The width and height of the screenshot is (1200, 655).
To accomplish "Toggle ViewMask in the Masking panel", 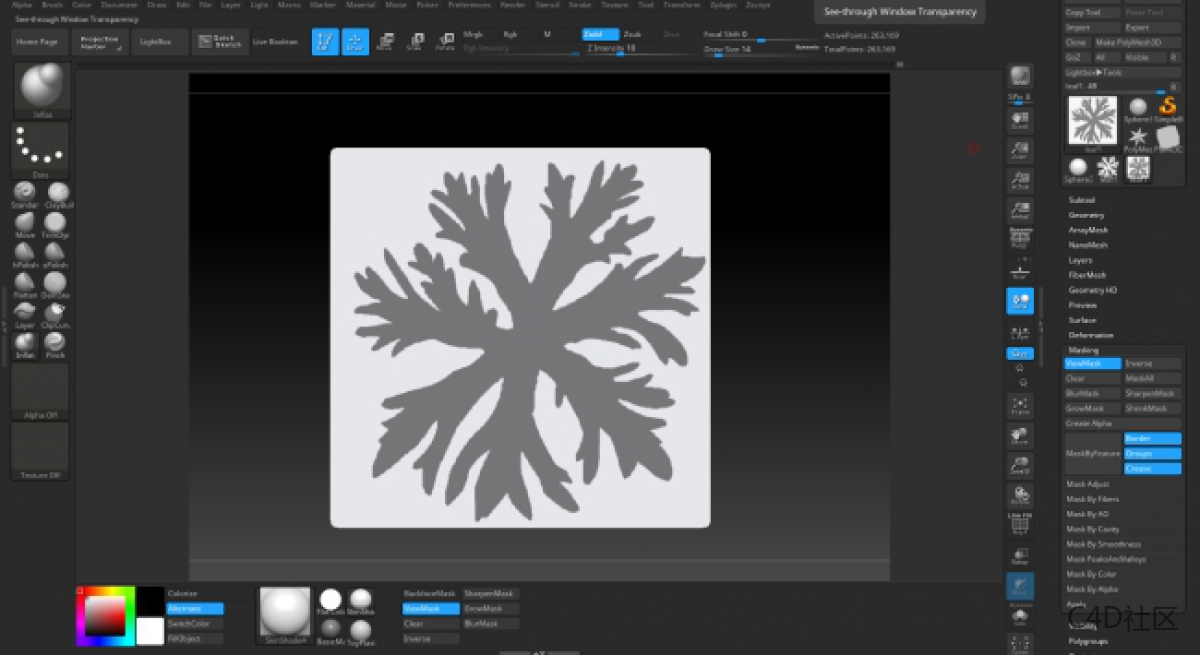I will pos(1092,364).
